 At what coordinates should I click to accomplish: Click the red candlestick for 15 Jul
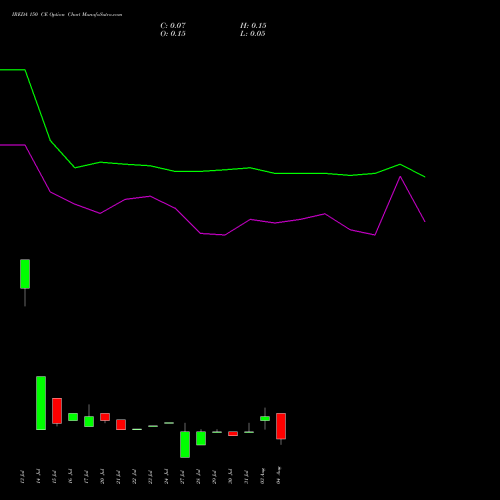pos(57,411)
